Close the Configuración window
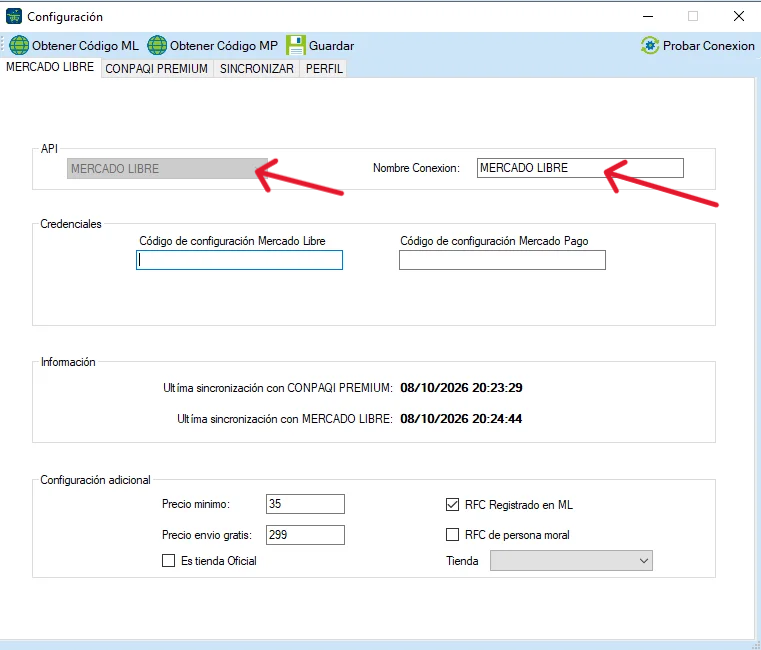The height and width of the screenshot is (650, 761). coord(739,17)
